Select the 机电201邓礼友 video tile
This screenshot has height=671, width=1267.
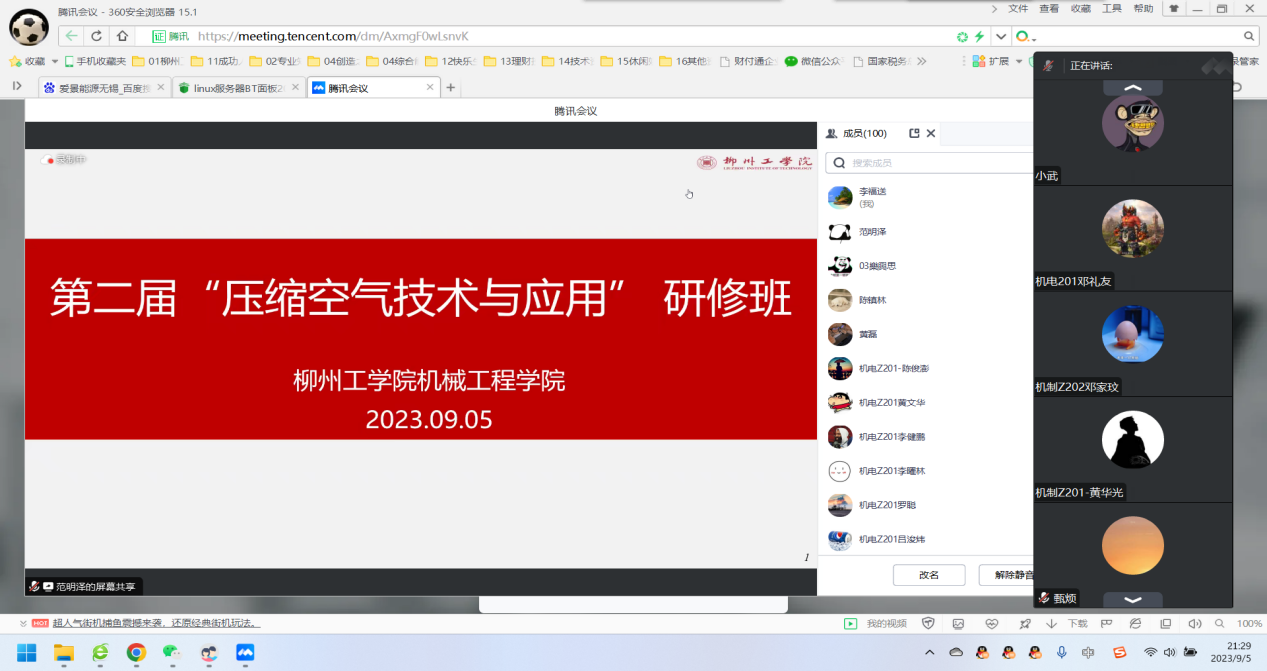(x=1133, y=238)
